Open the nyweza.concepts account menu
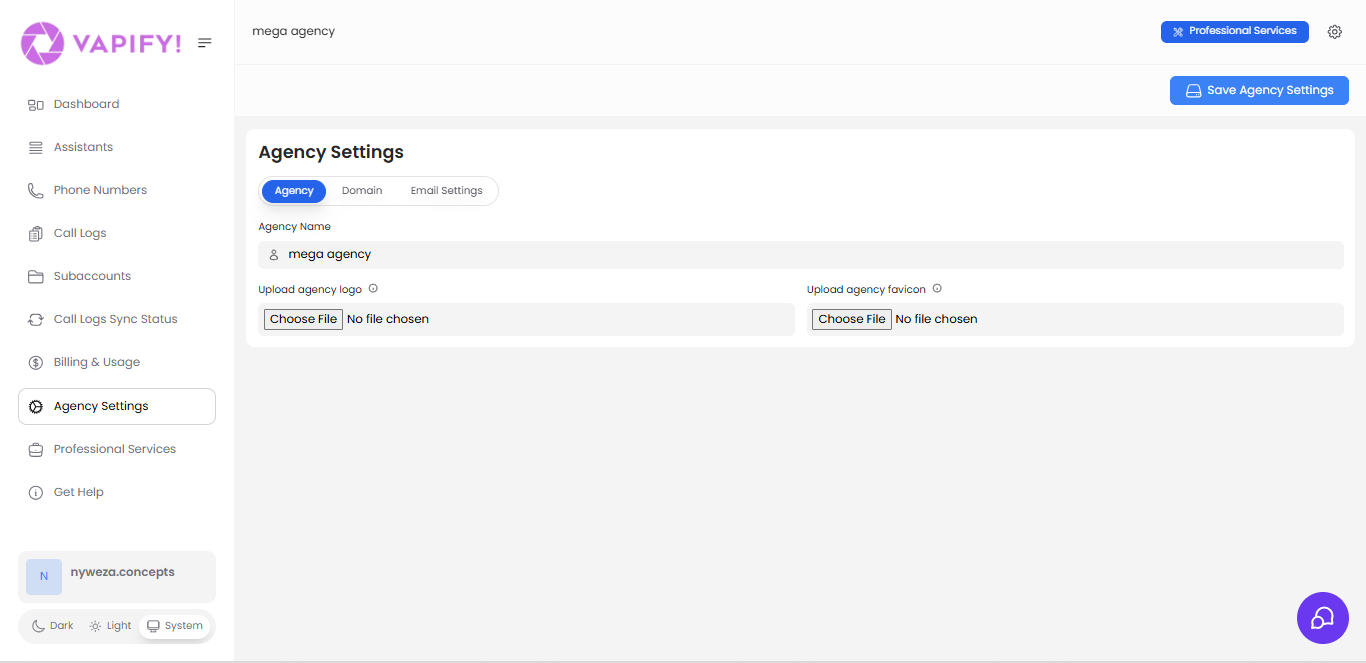The height and width of the screenshot is (663, 1366). point(116,577)
